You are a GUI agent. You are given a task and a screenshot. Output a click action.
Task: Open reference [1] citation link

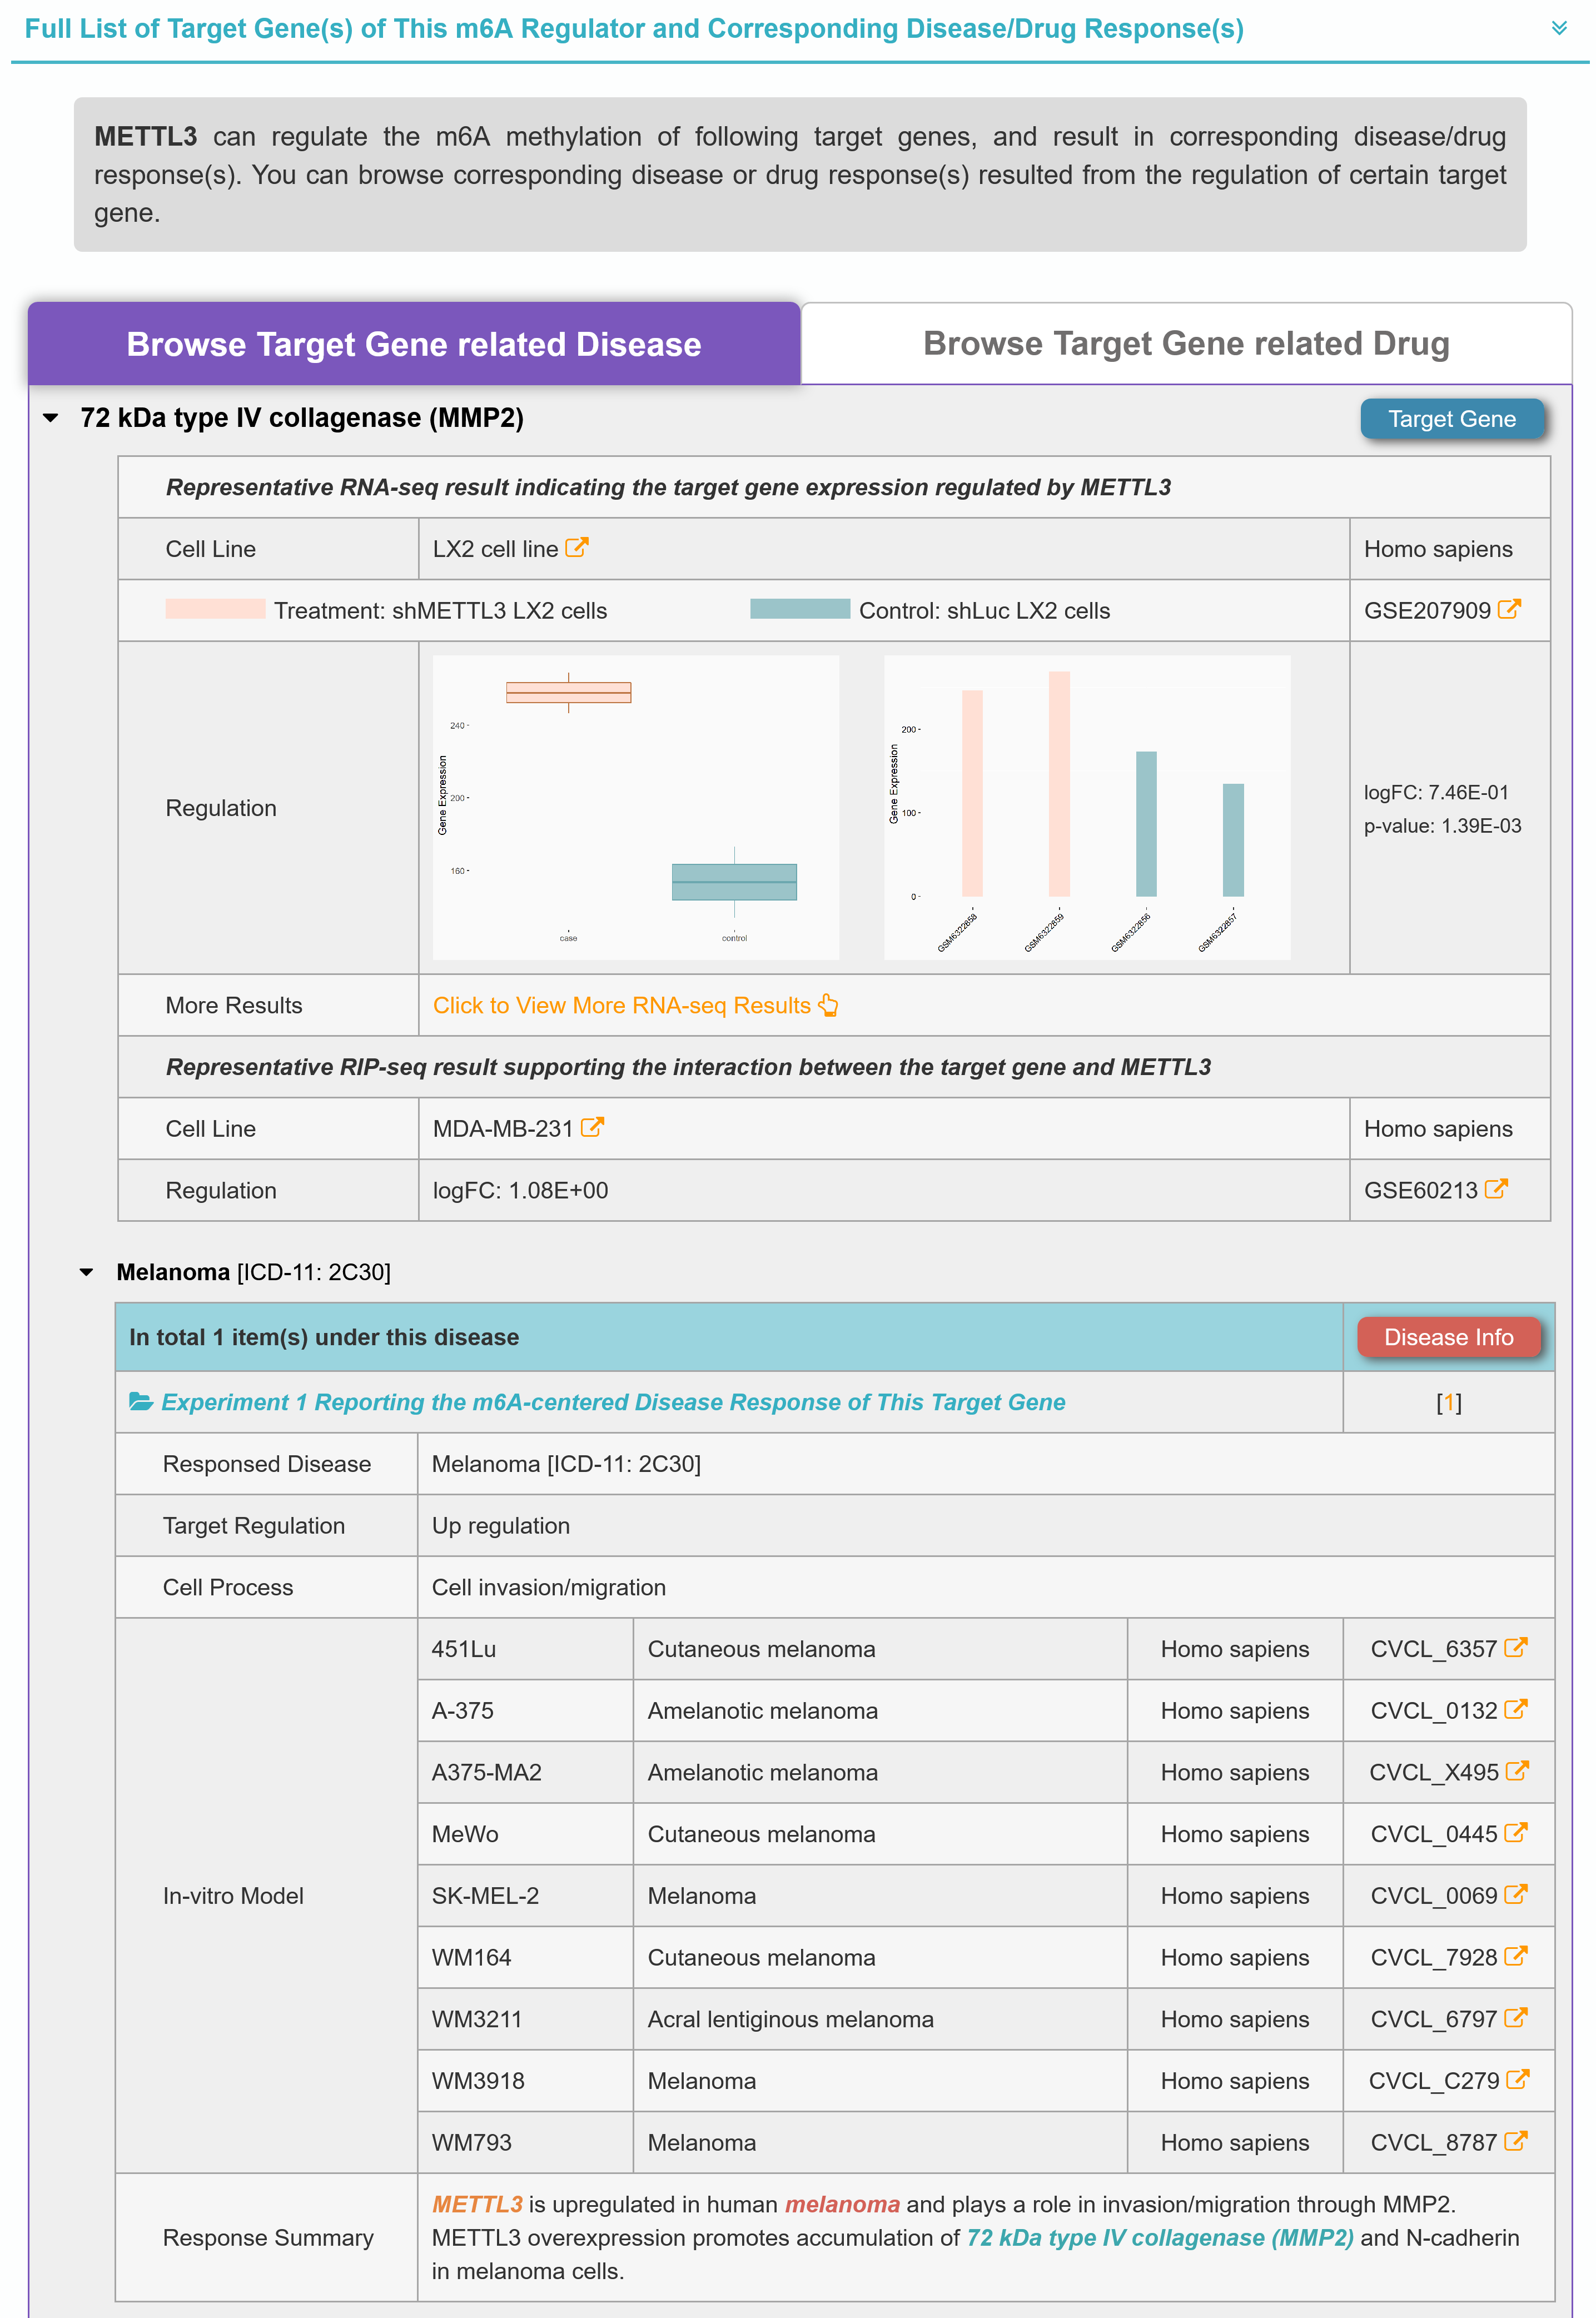1448,1402
